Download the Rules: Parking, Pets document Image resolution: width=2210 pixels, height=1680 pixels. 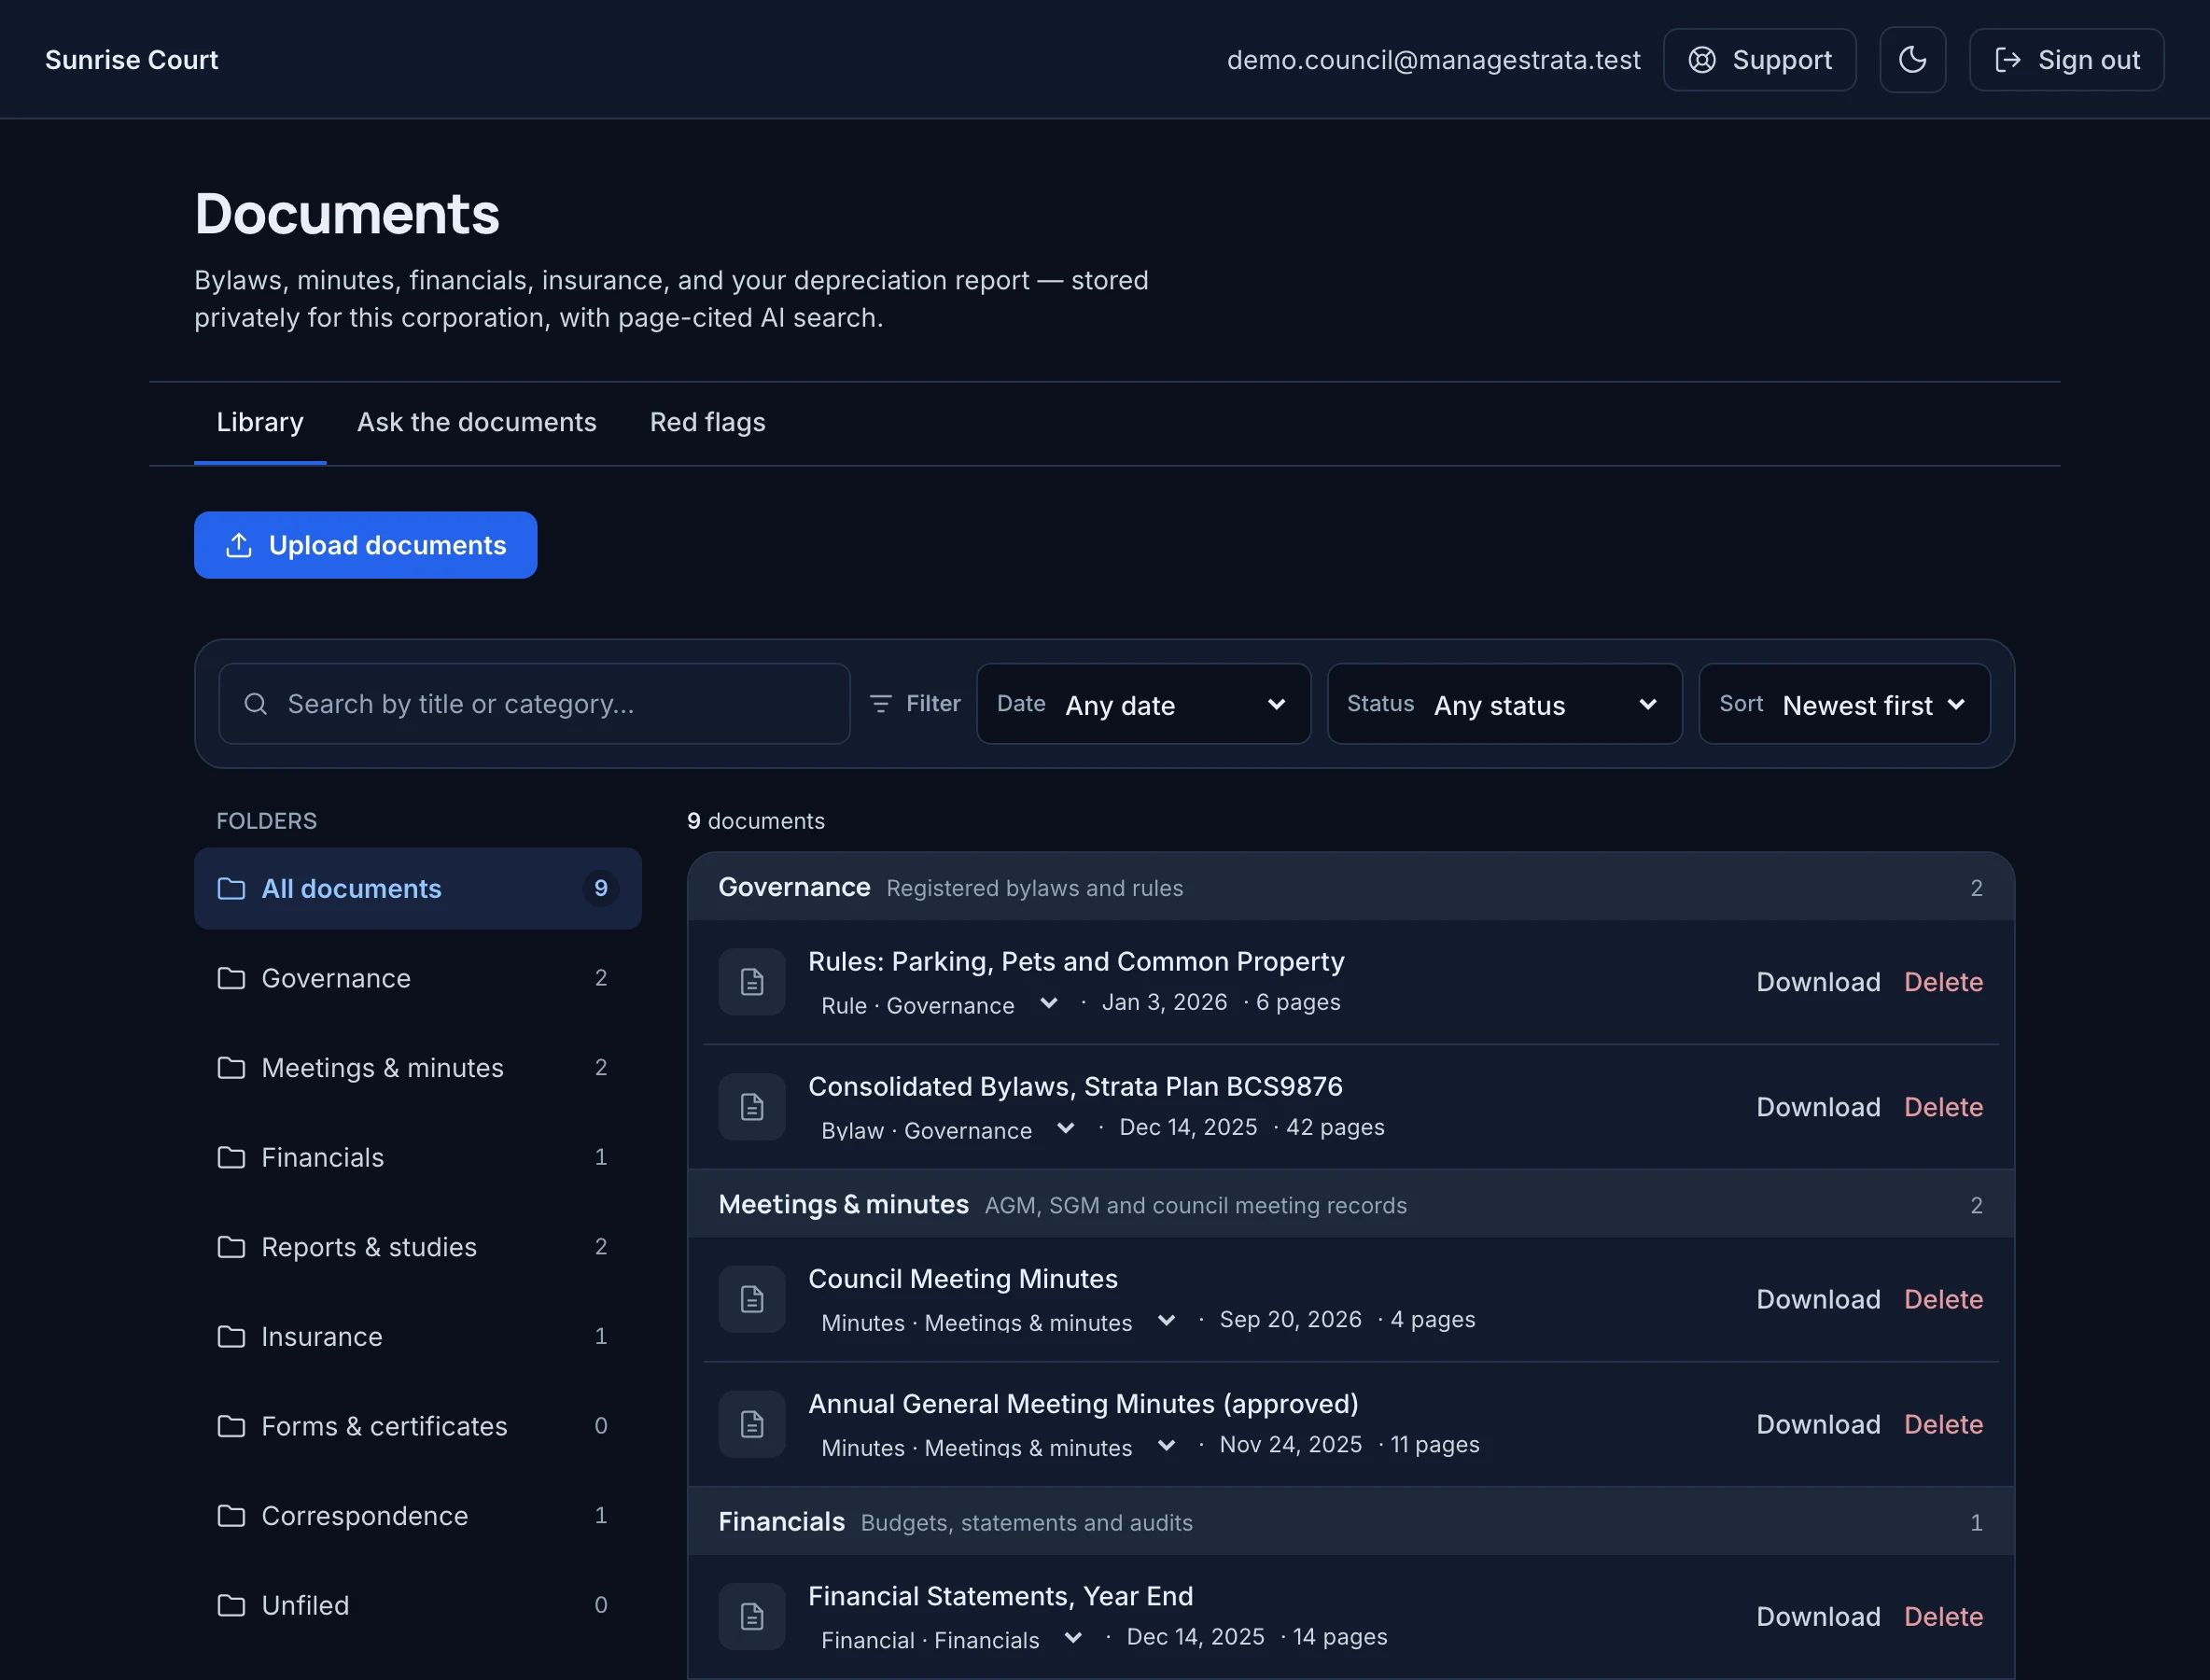[1818, 982]
